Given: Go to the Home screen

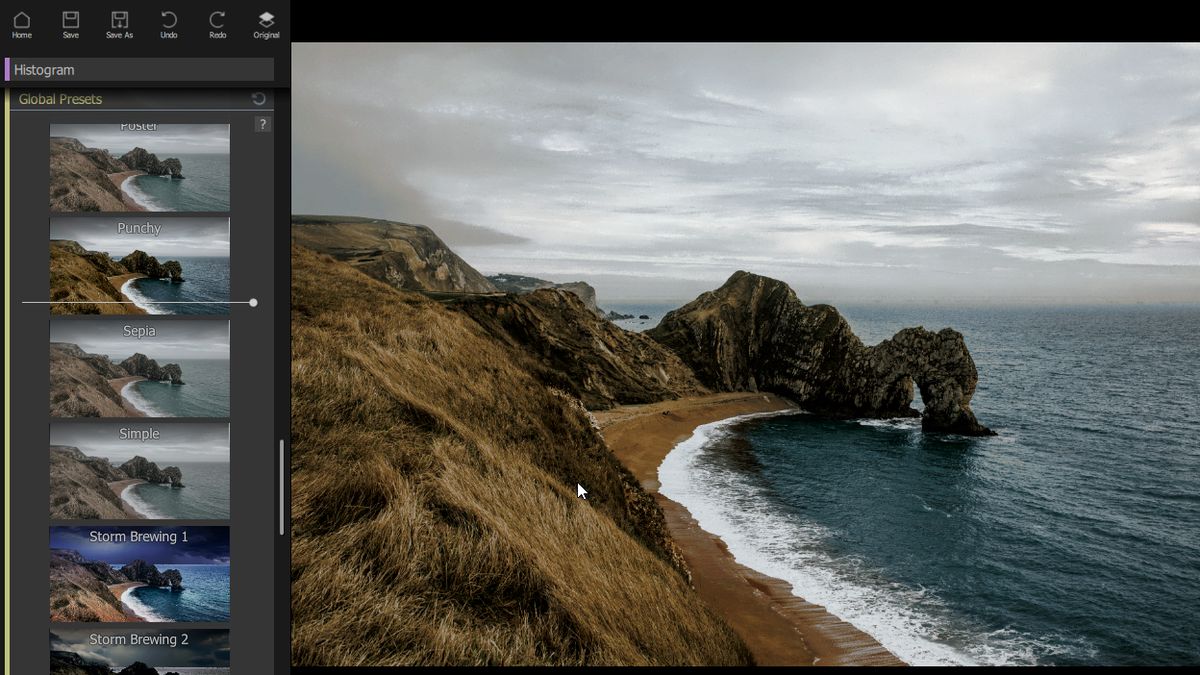Looking at the screenshot, I should pyautogui.click(x=22, y=25).
